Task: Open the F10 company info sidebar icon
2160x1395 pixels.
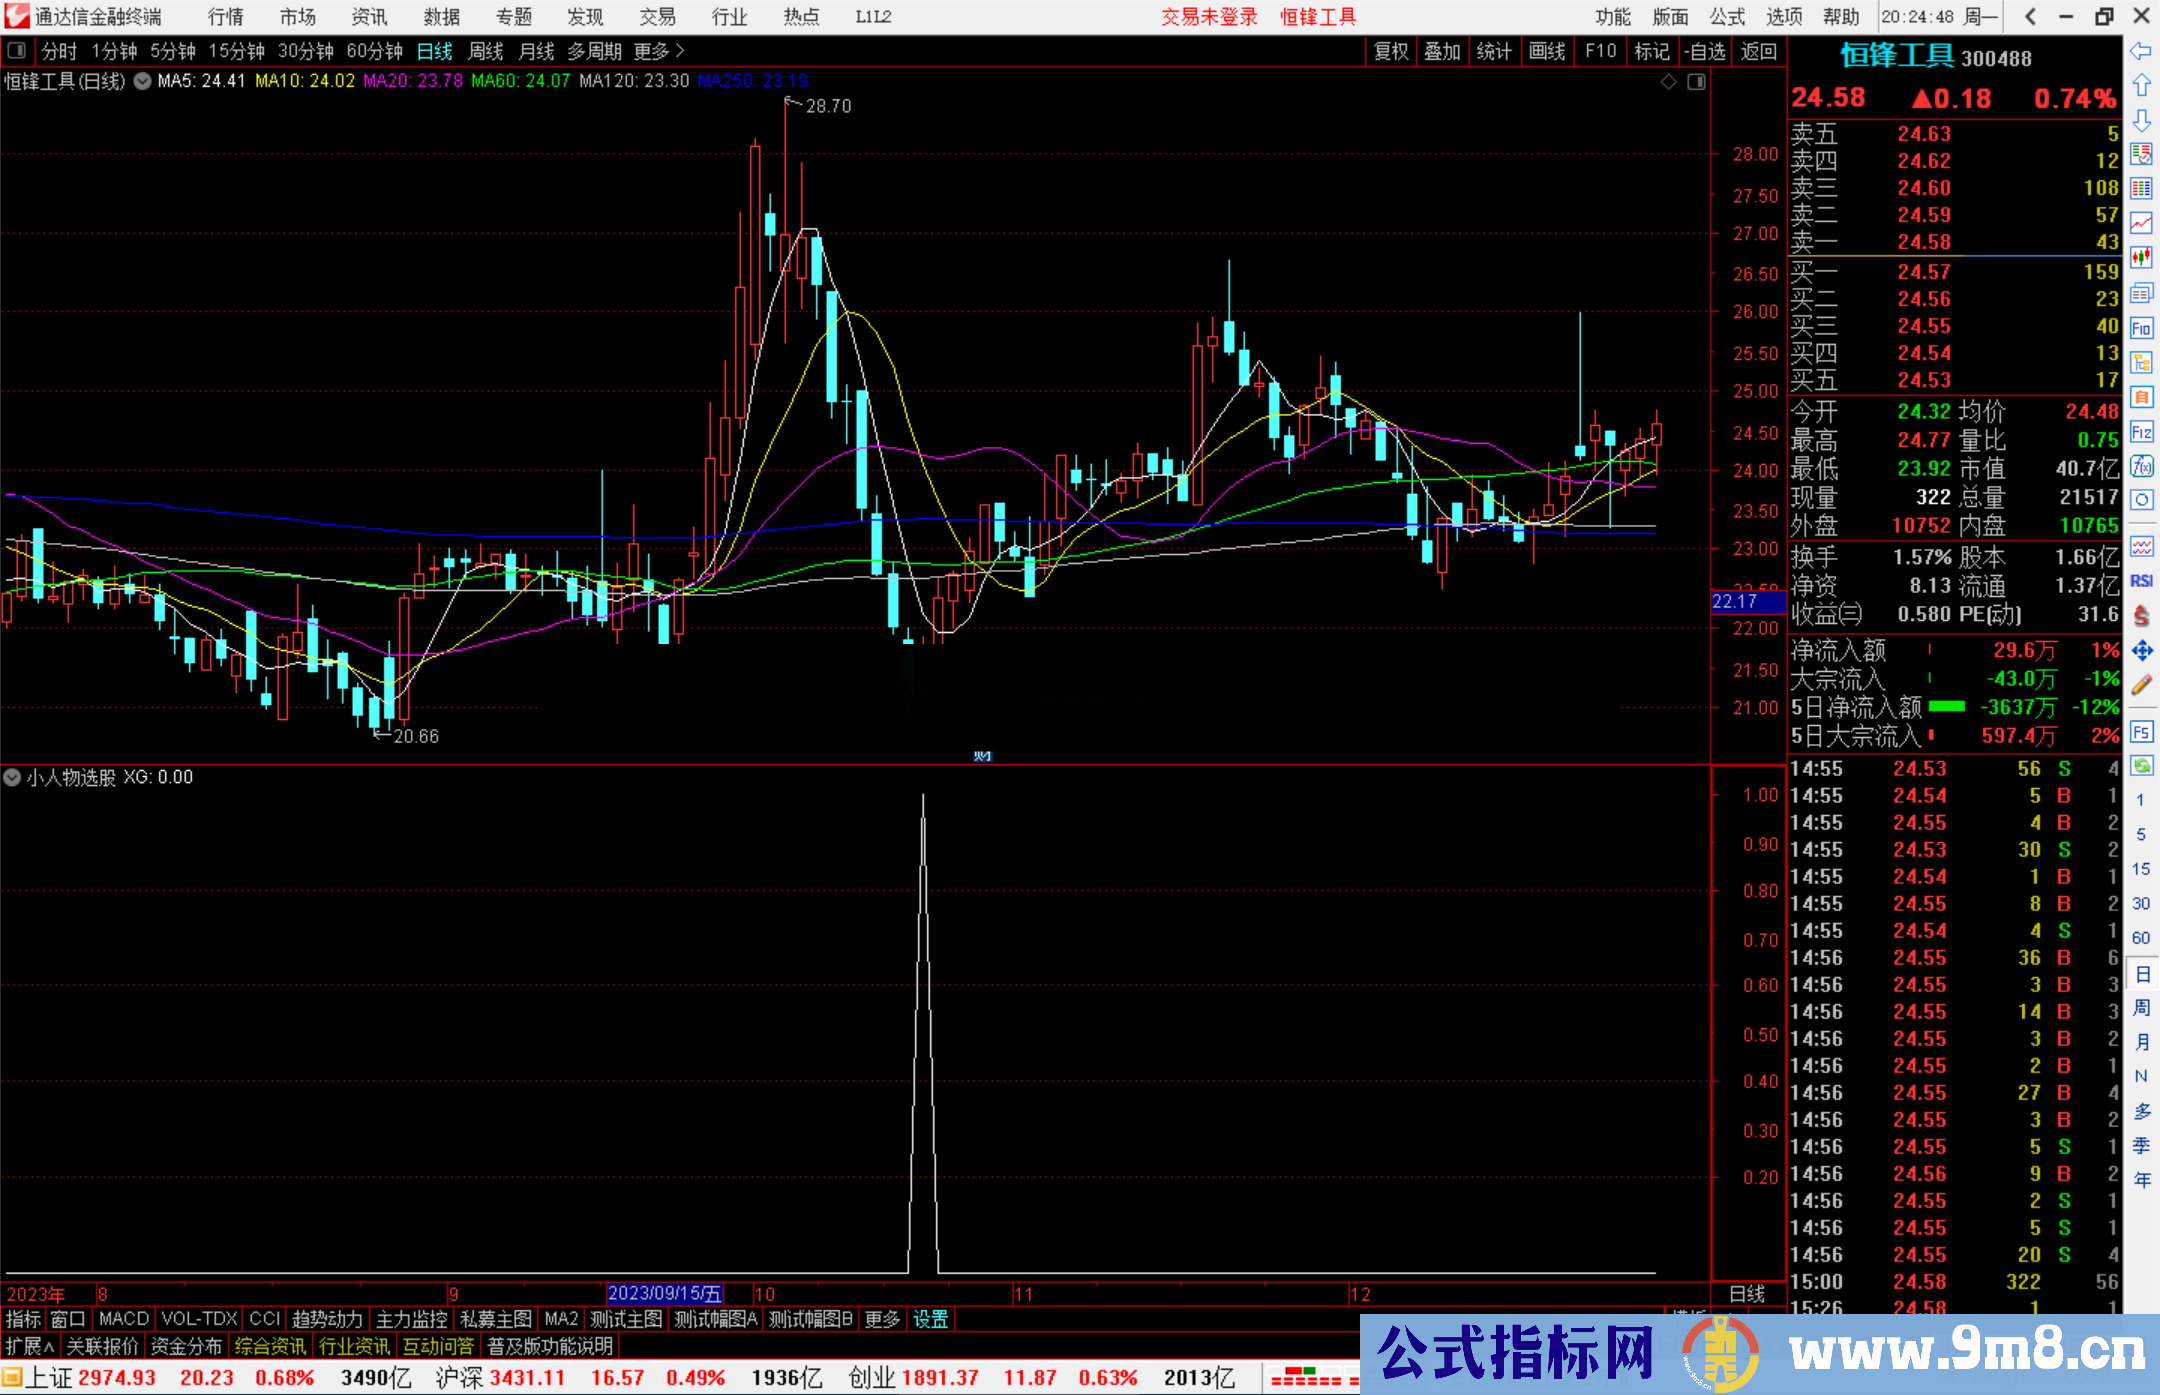Action: 2141,328
